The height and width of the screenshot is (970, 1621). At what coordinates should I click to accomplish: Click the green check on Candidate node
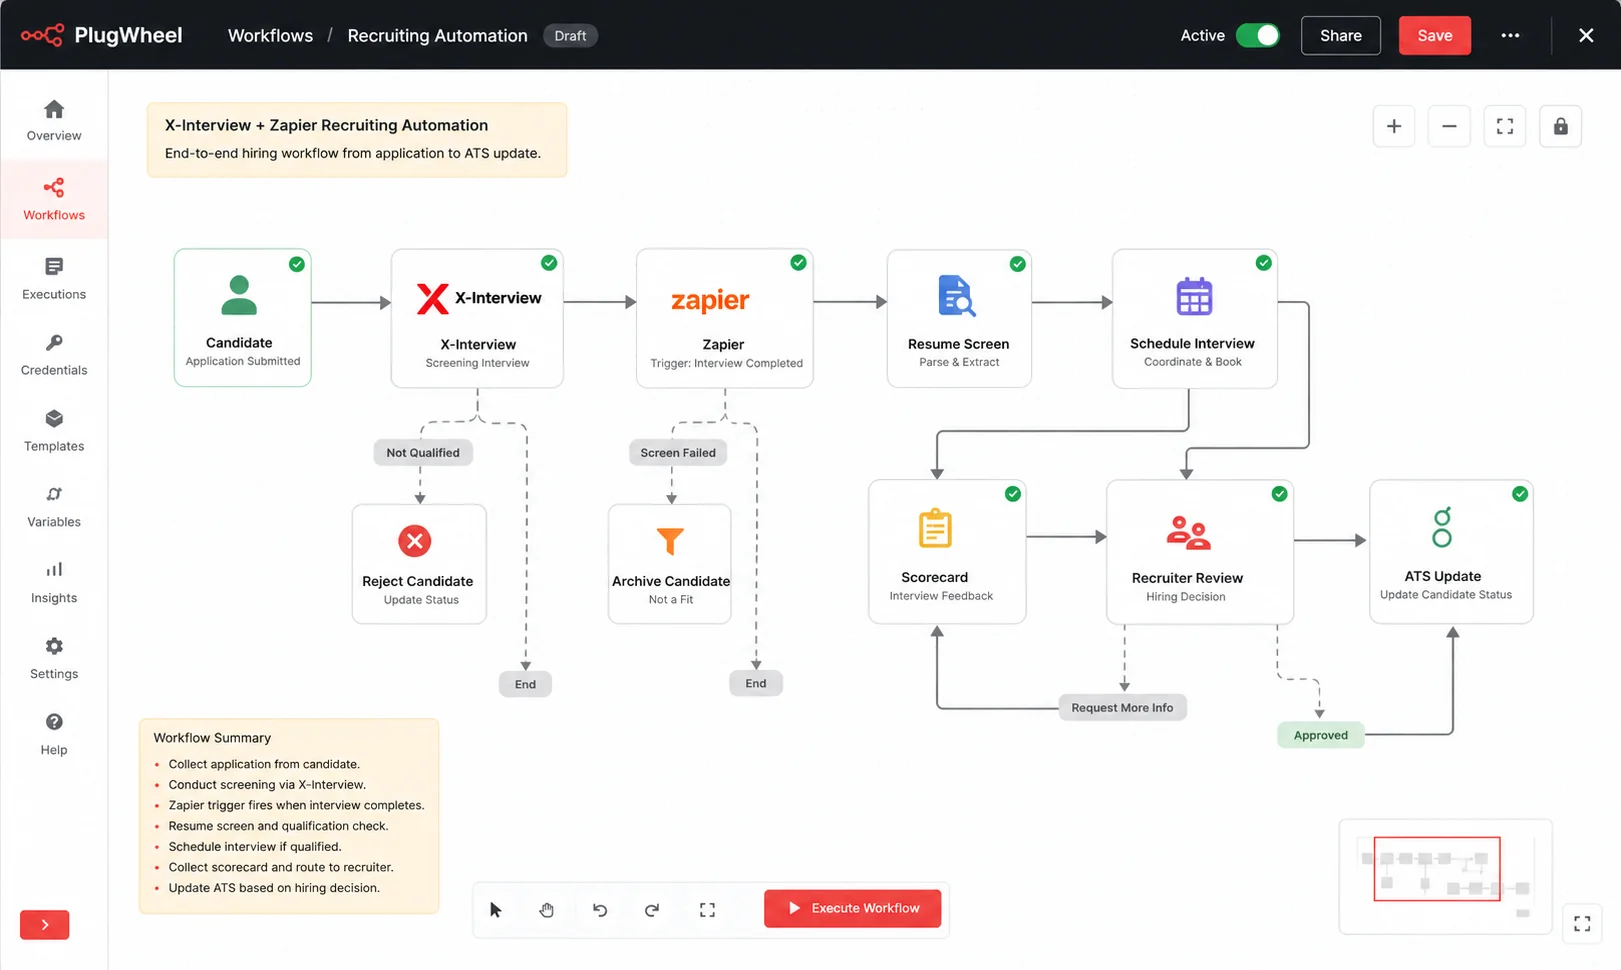click(297, 264)
